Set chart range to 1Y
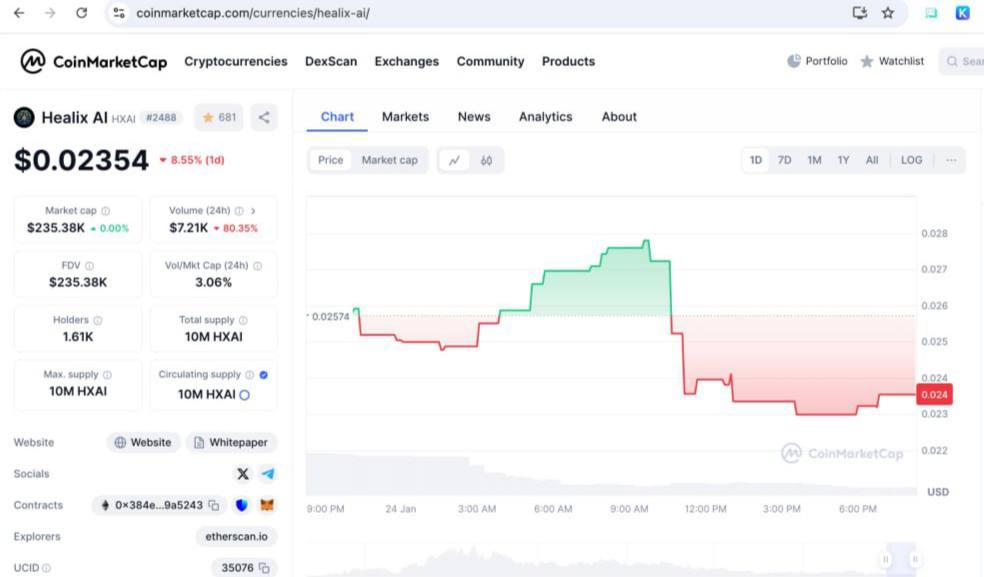 pyautogui.click(x=843, y=160)
